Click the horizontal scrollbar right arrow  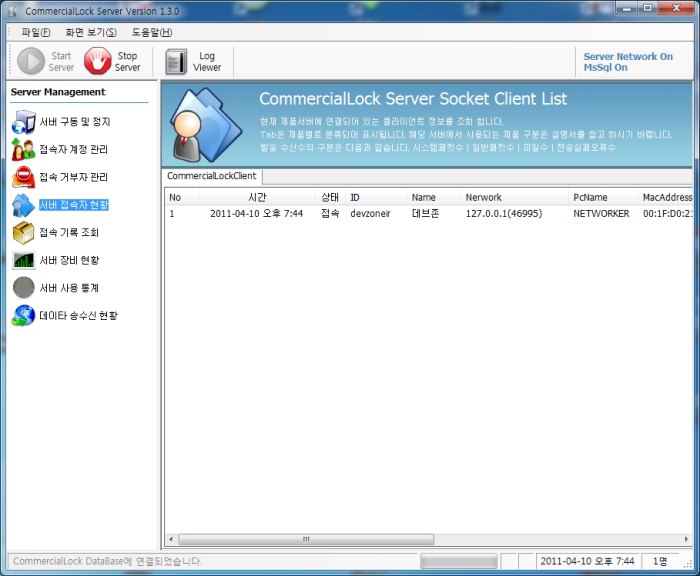point(687,539)
